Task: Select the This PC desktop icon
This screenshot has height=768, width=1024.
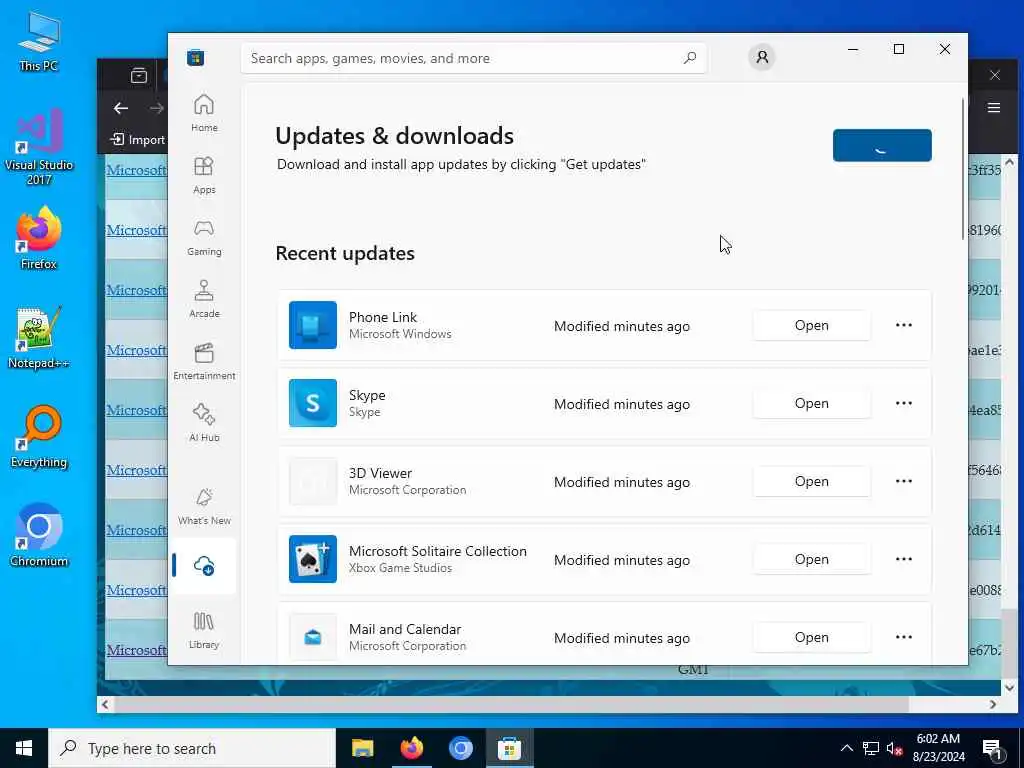Action: pos(39,41)
